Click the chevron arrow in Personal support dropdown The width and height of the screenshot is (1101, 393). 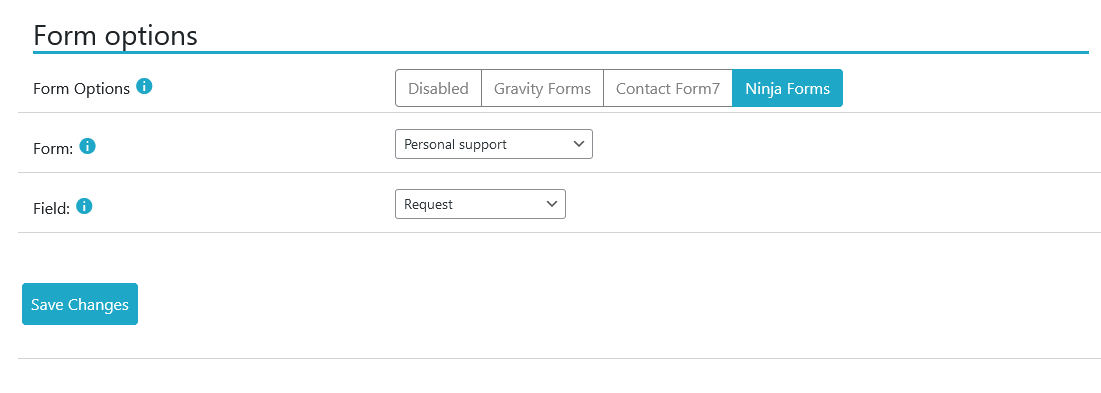pos(579,144)
